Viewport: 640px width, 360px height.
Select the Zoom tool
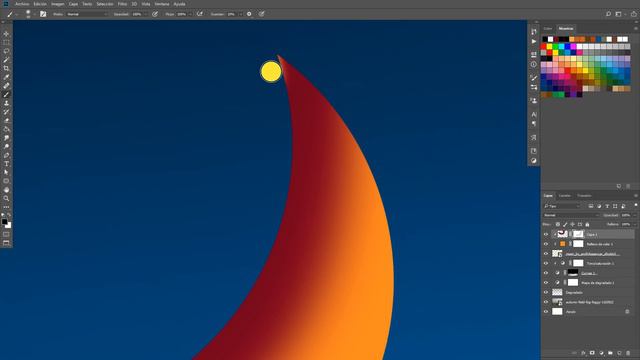pyautogui.click(x=6, y=198)
